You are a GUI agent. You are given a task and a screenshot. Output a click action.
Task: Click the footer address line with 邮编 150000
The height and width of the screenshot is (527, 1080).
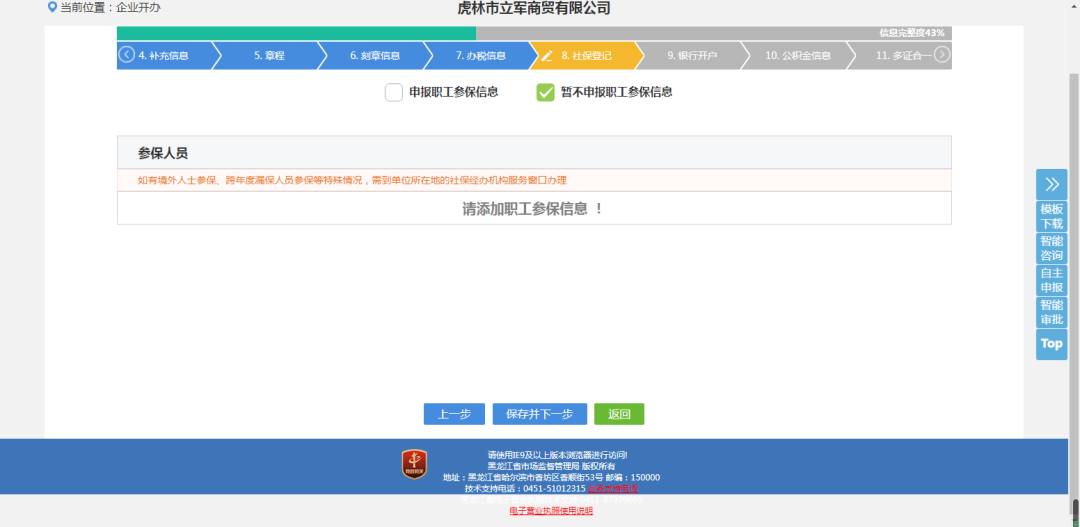pyautogui.click(x=551, y=477)
